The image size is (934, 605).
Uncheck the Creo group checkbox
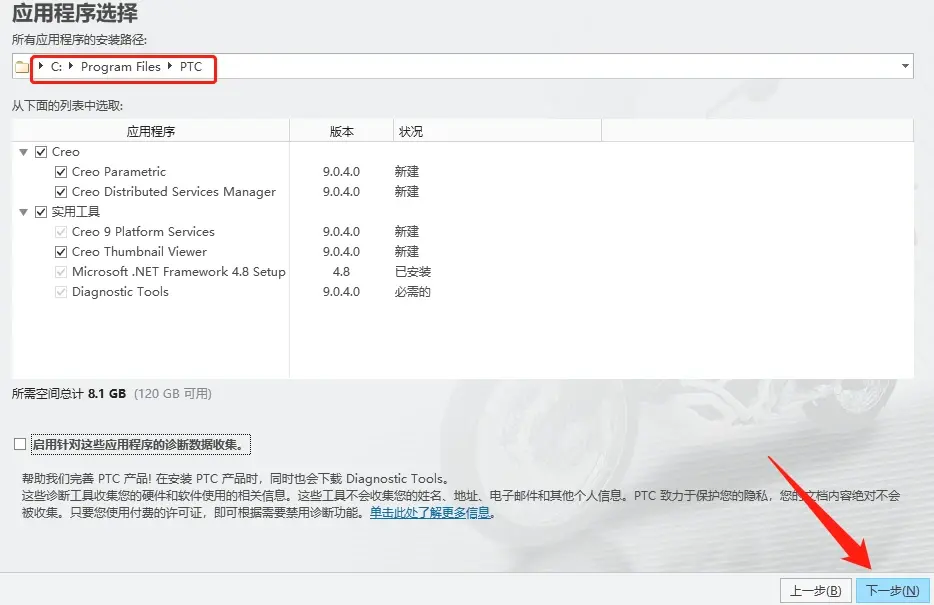tap(41, 152)
